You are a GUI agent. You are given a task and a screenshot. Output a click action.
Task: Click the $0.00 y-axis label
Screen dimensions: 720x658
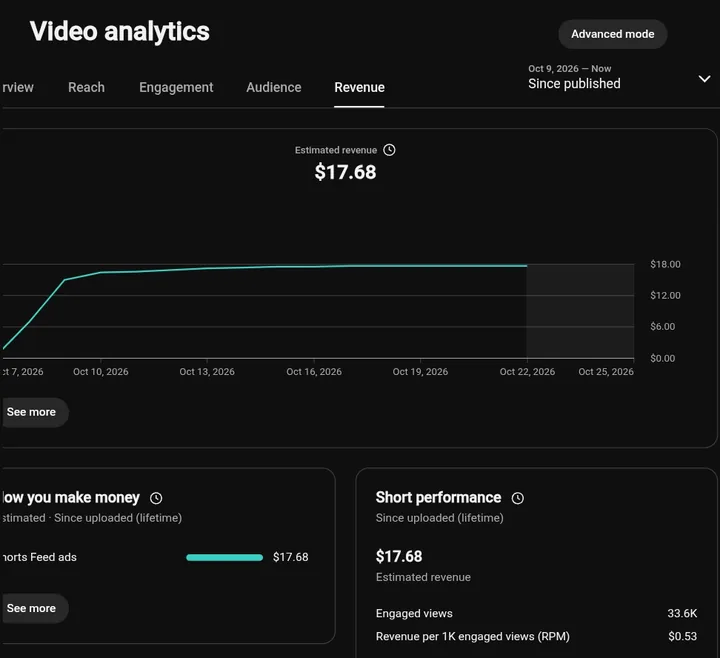pyautogui.click(x=663, y=358)
